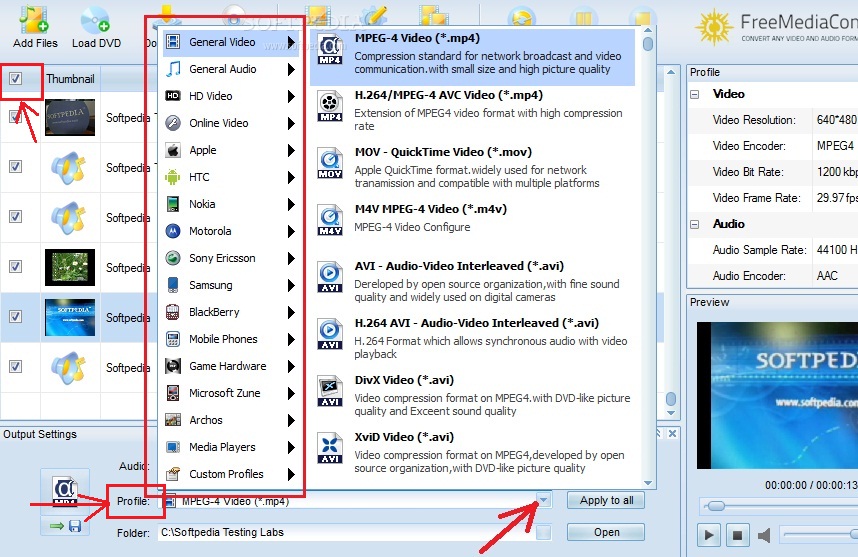Uncheck the highlighted blue Softpedia row checkbox
This screenshot has width=858, height=557.
15,316
